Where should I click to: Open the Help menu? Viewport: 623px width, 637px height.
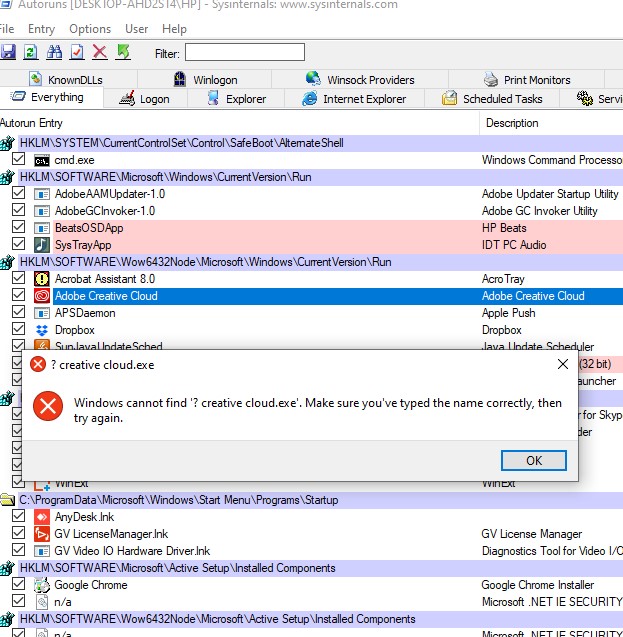tap(174, 29)
